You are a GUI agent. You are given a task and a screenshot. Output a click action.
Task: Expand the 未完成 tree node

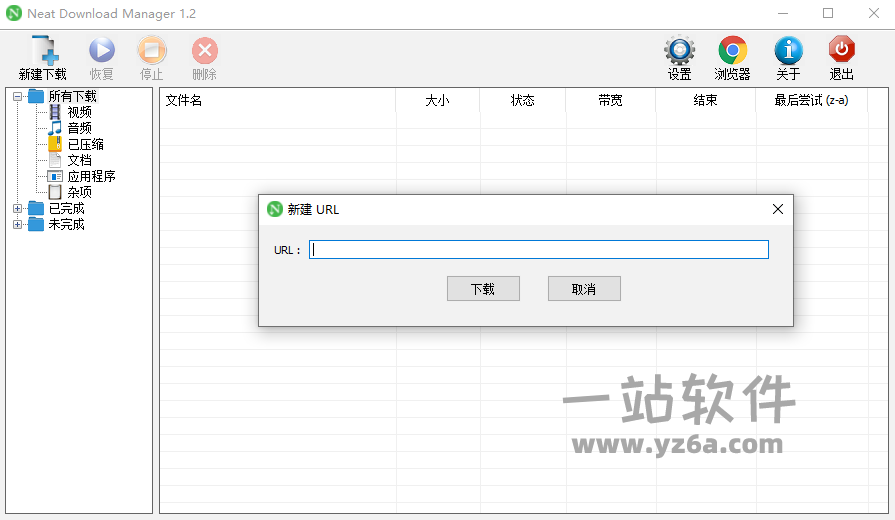click(x=18, y=225)
